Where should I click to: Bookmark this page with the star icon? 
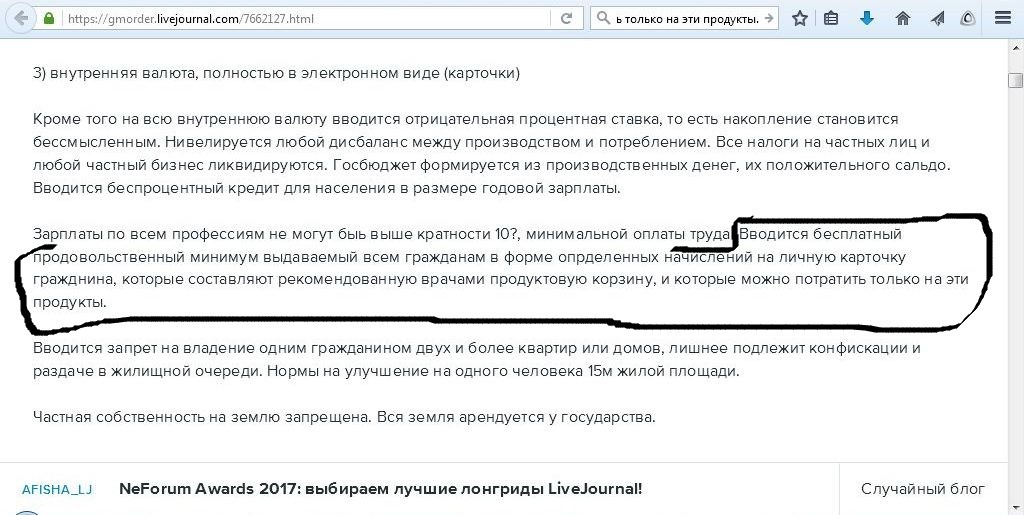(x=799, y=19)
